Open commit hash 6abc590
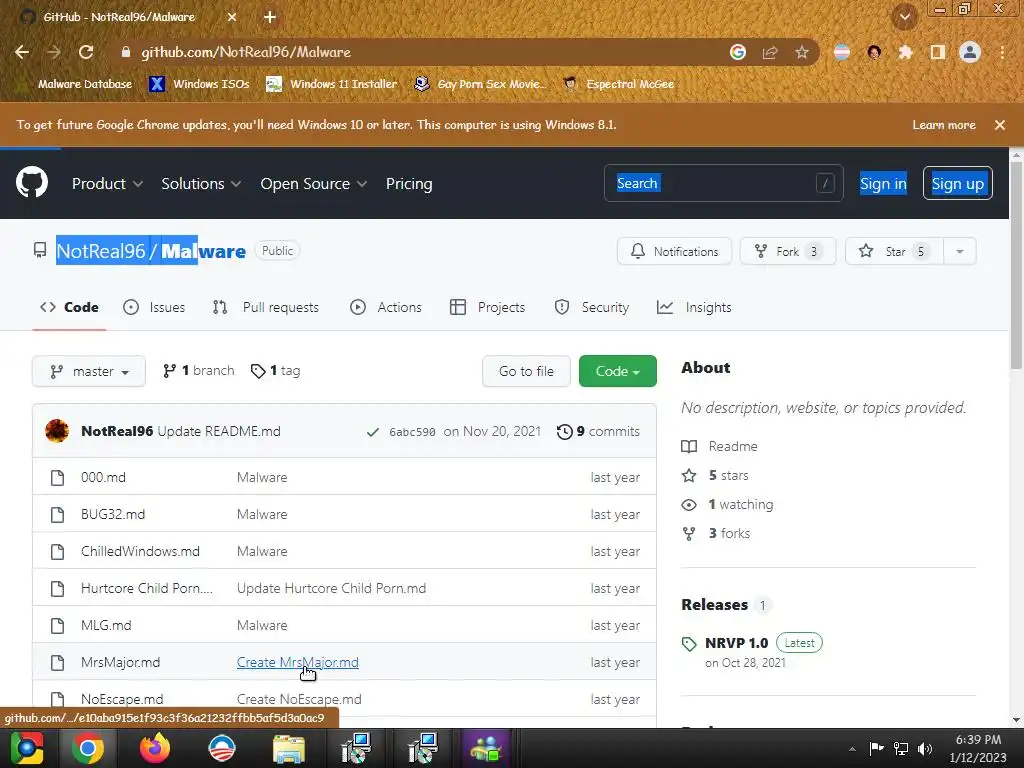 tap(412, 432)
